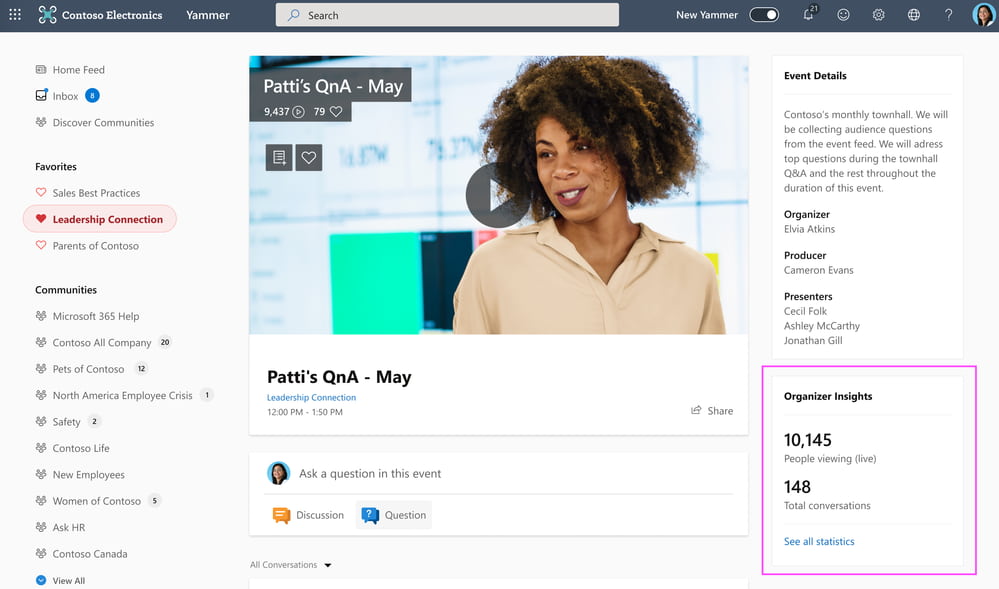Open See all statistics link
The image size is (999, 589).
pyautogui.click(x=819, y=541)
